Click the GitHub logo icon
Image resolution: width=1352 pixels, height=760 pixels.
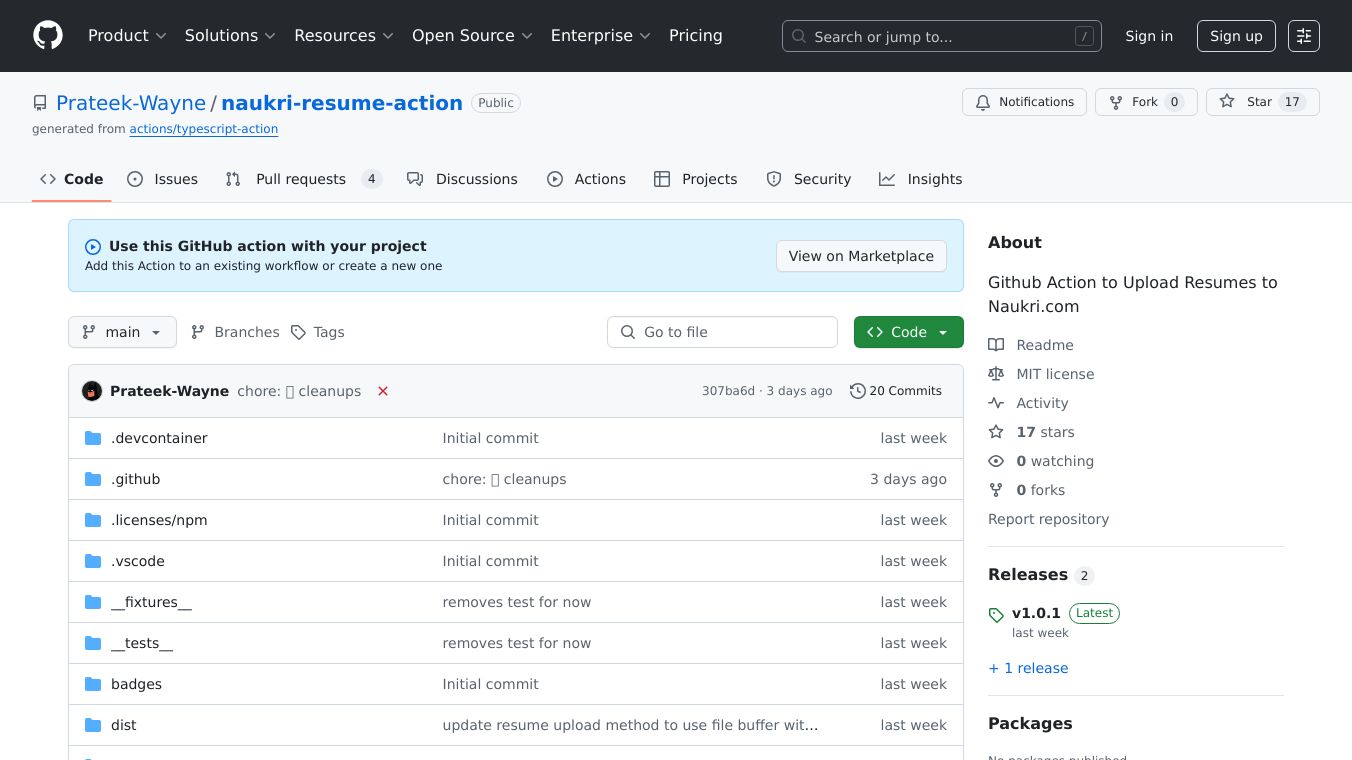(x=48, y=36)
